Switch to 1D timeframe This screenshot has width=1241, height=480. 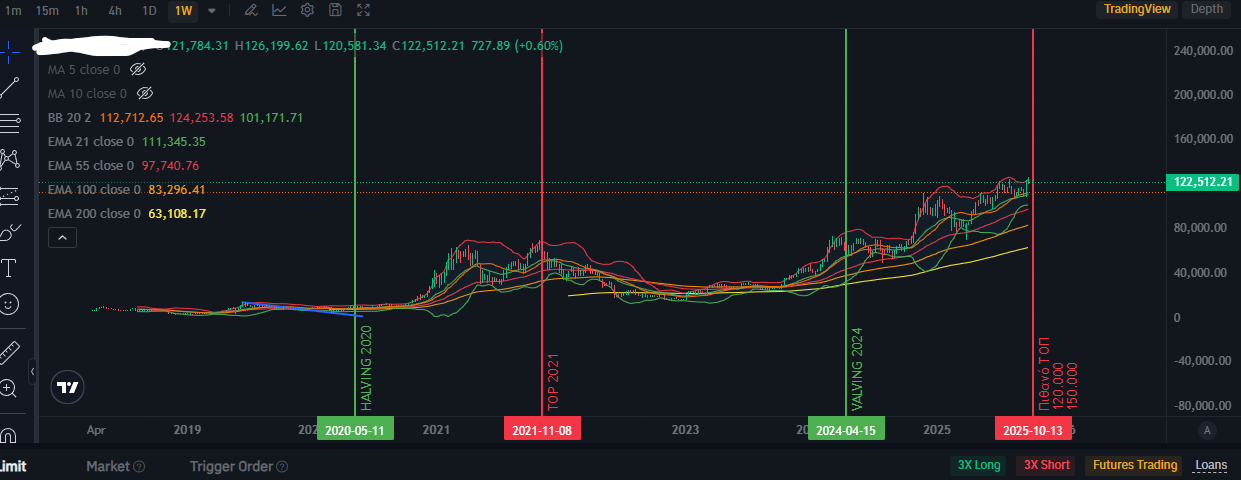(x=149, y=10)
